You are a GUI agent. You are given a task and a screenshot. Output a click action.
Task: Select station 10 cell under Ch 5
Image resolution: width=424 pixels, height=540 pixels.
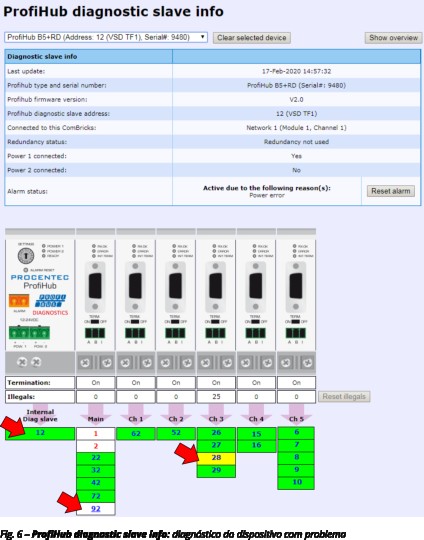click(x=296, y=482)
